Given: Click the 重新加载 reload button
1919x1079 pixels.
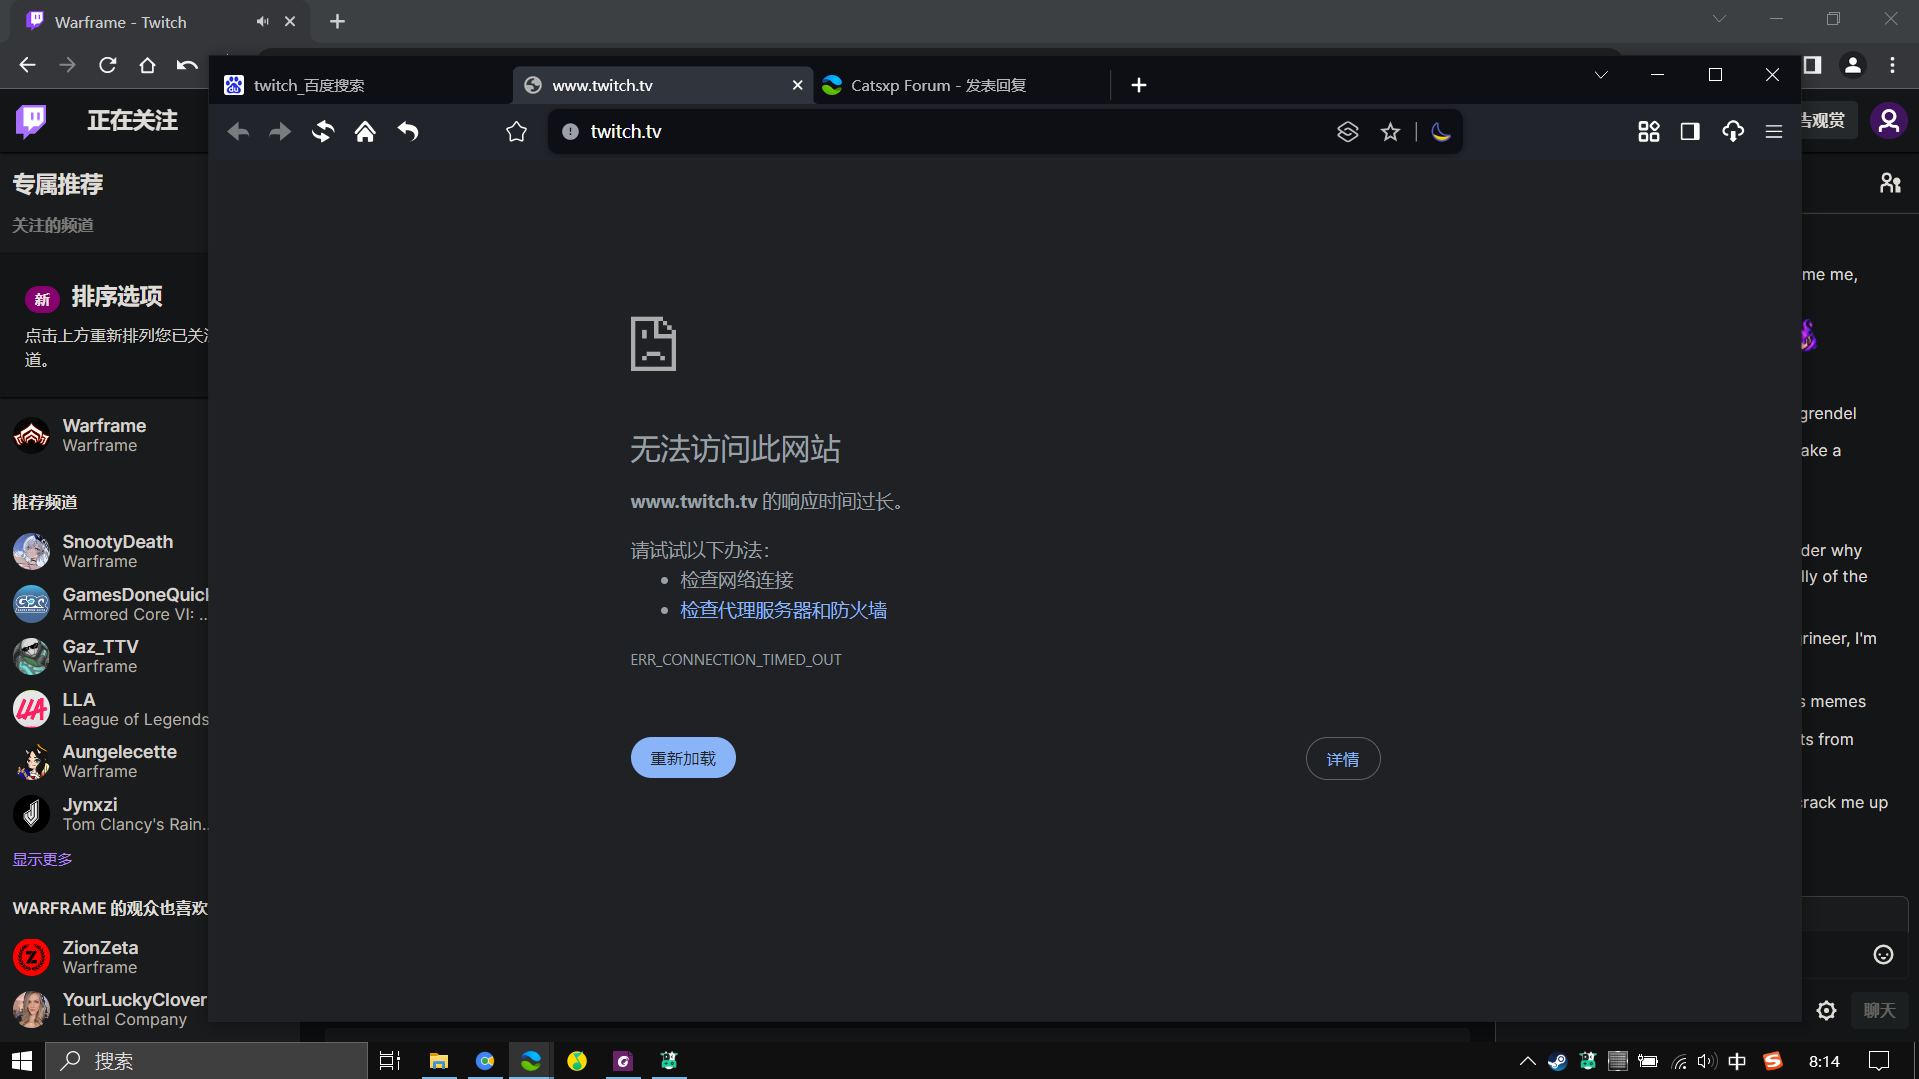Looking at the screenshot, I should tap(683, 758).
